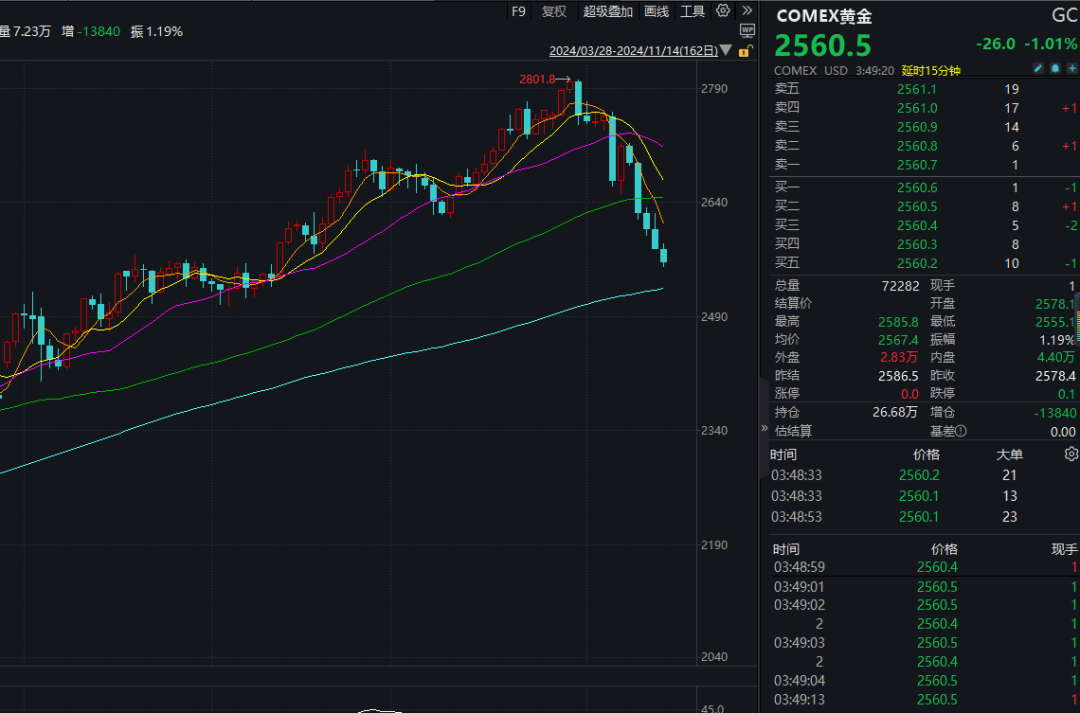Click the plus icon to add to watchlist

click(x=1071, y=69)
